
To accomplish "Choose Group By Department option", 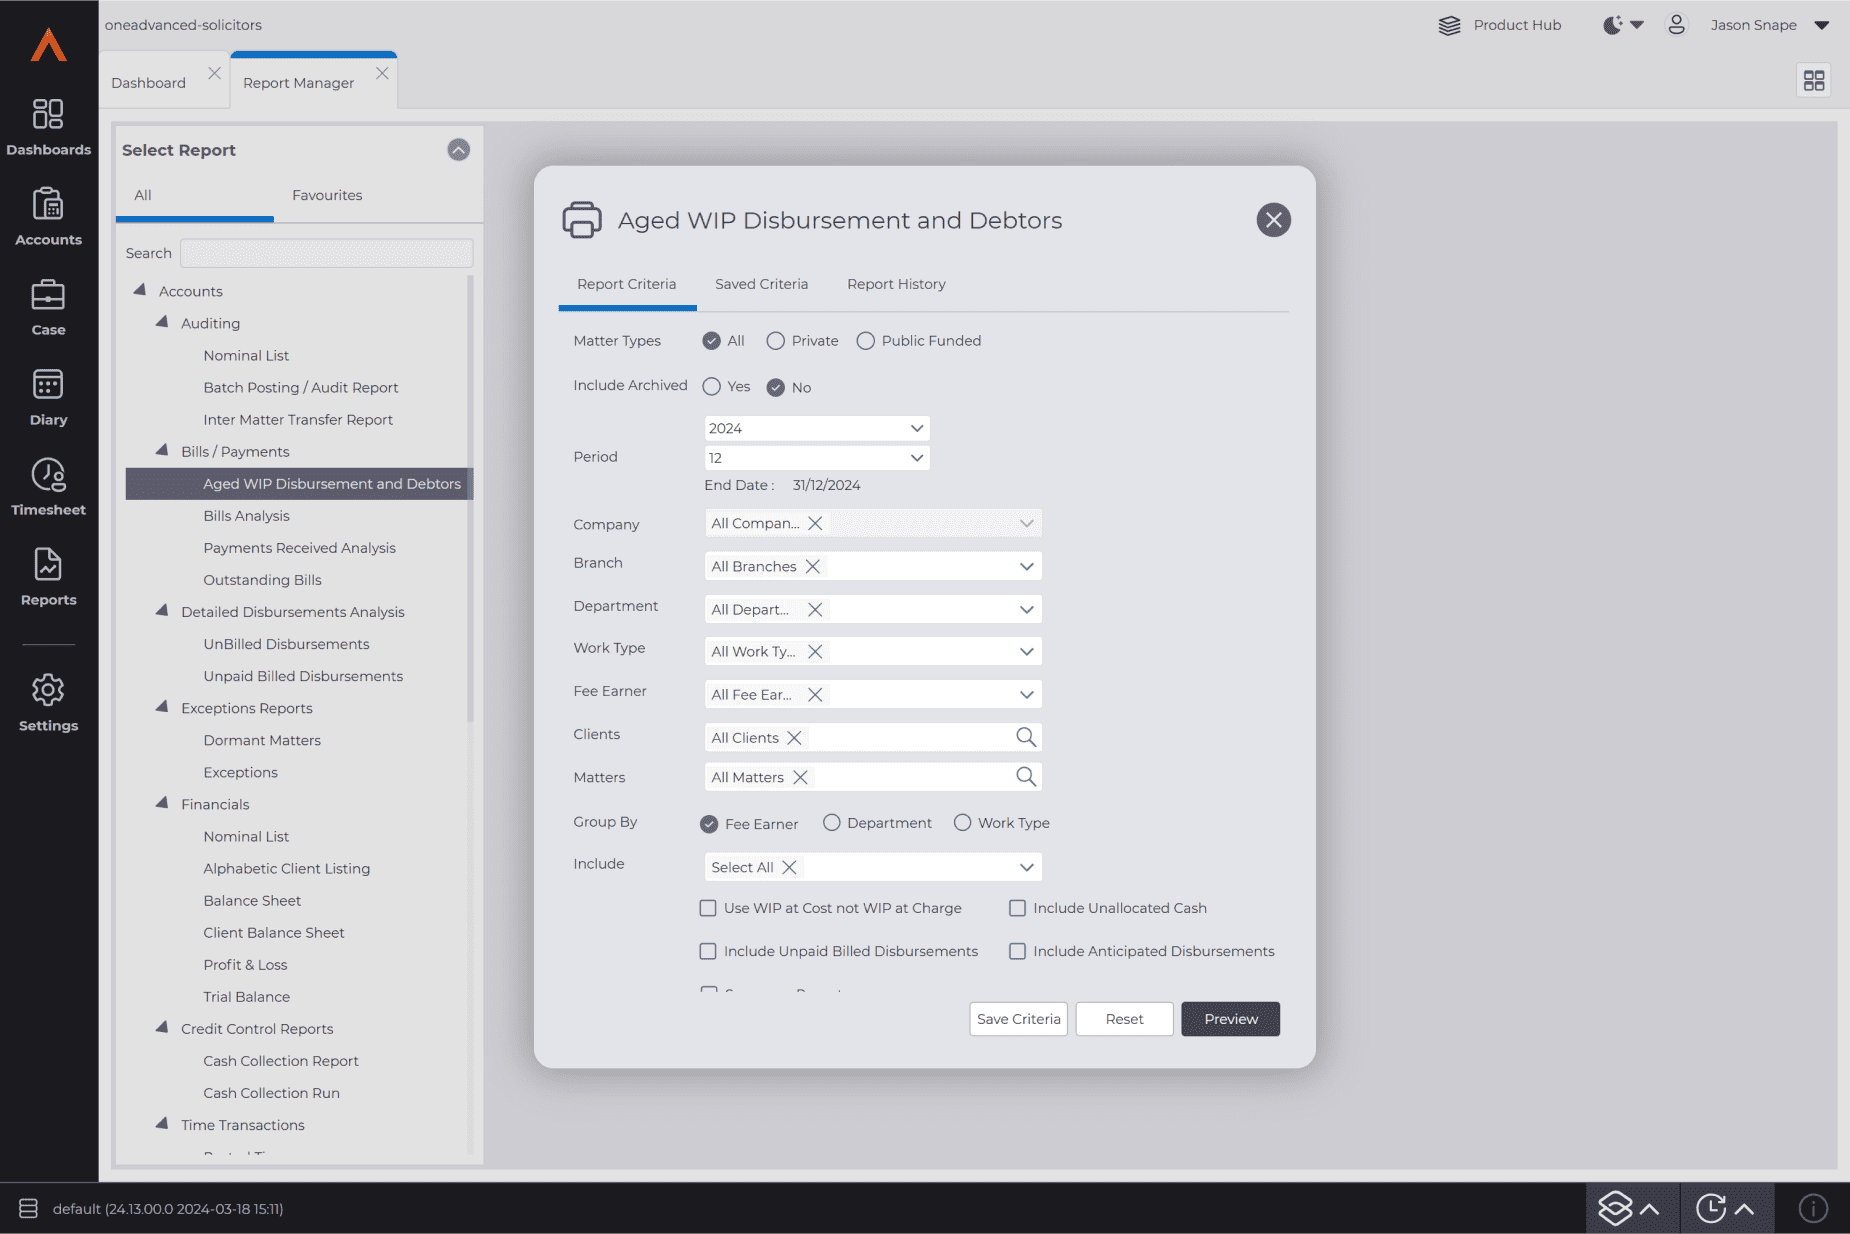I will (x=831, y=823).
